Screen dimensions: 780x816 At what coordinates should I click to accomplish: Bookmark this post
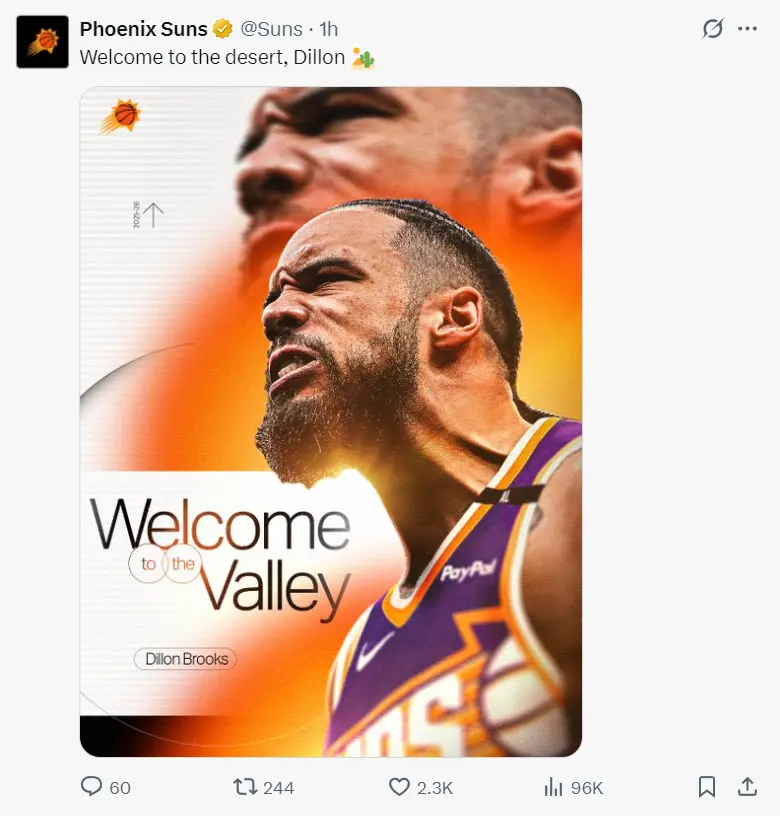tap(707, 786)
